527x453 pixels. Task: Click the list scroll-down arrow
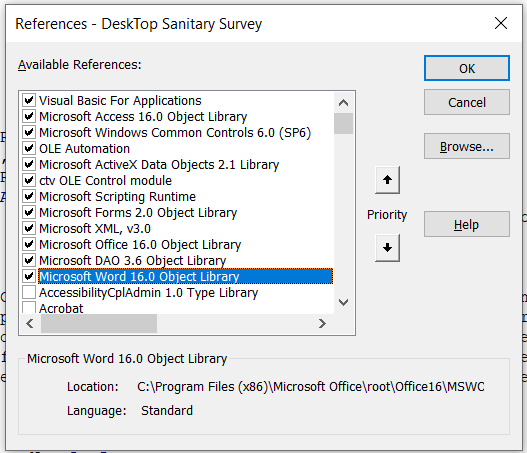point(343,302)
